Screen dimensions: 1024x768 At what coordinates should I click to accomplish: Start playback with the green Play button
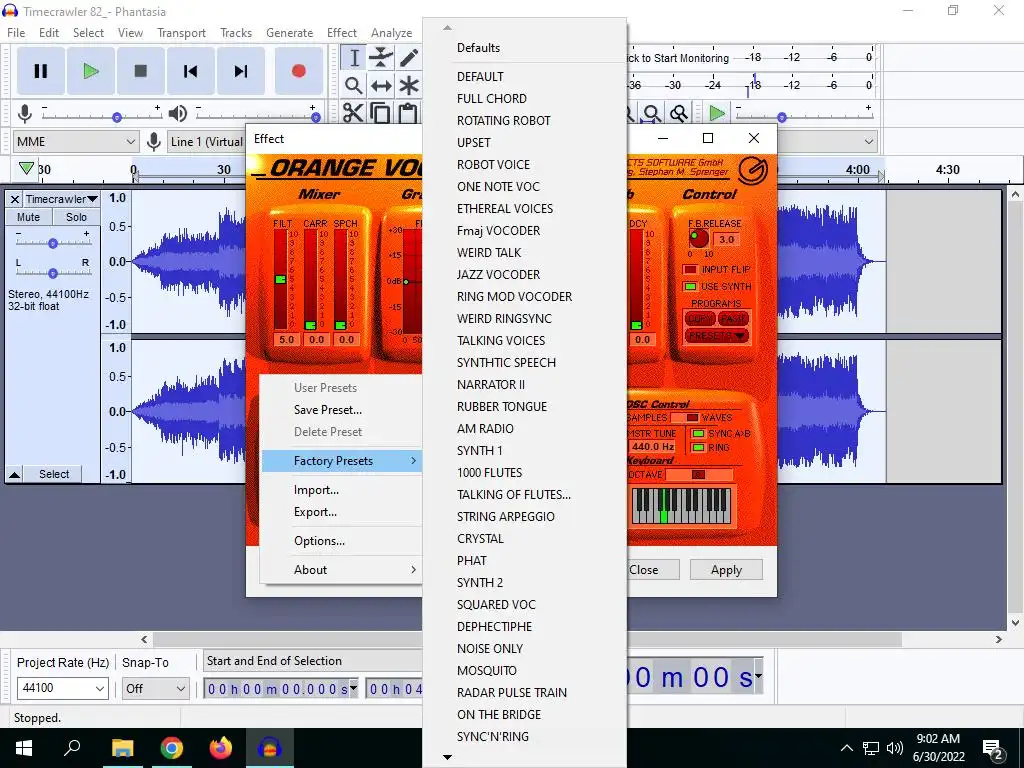91,71
